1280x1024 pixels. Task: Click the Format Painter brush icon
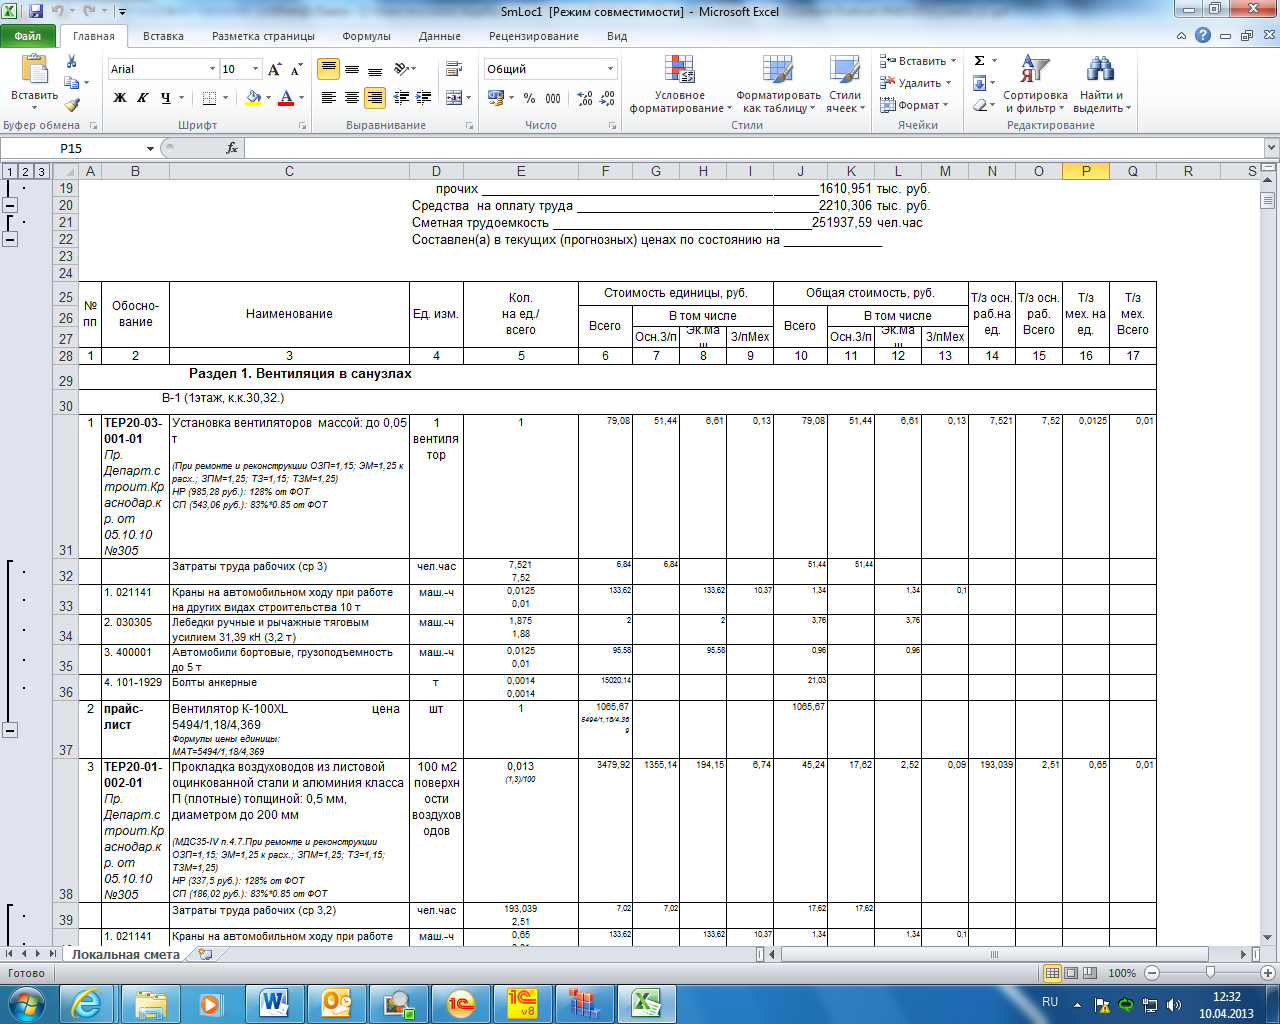tap(72, 105)
